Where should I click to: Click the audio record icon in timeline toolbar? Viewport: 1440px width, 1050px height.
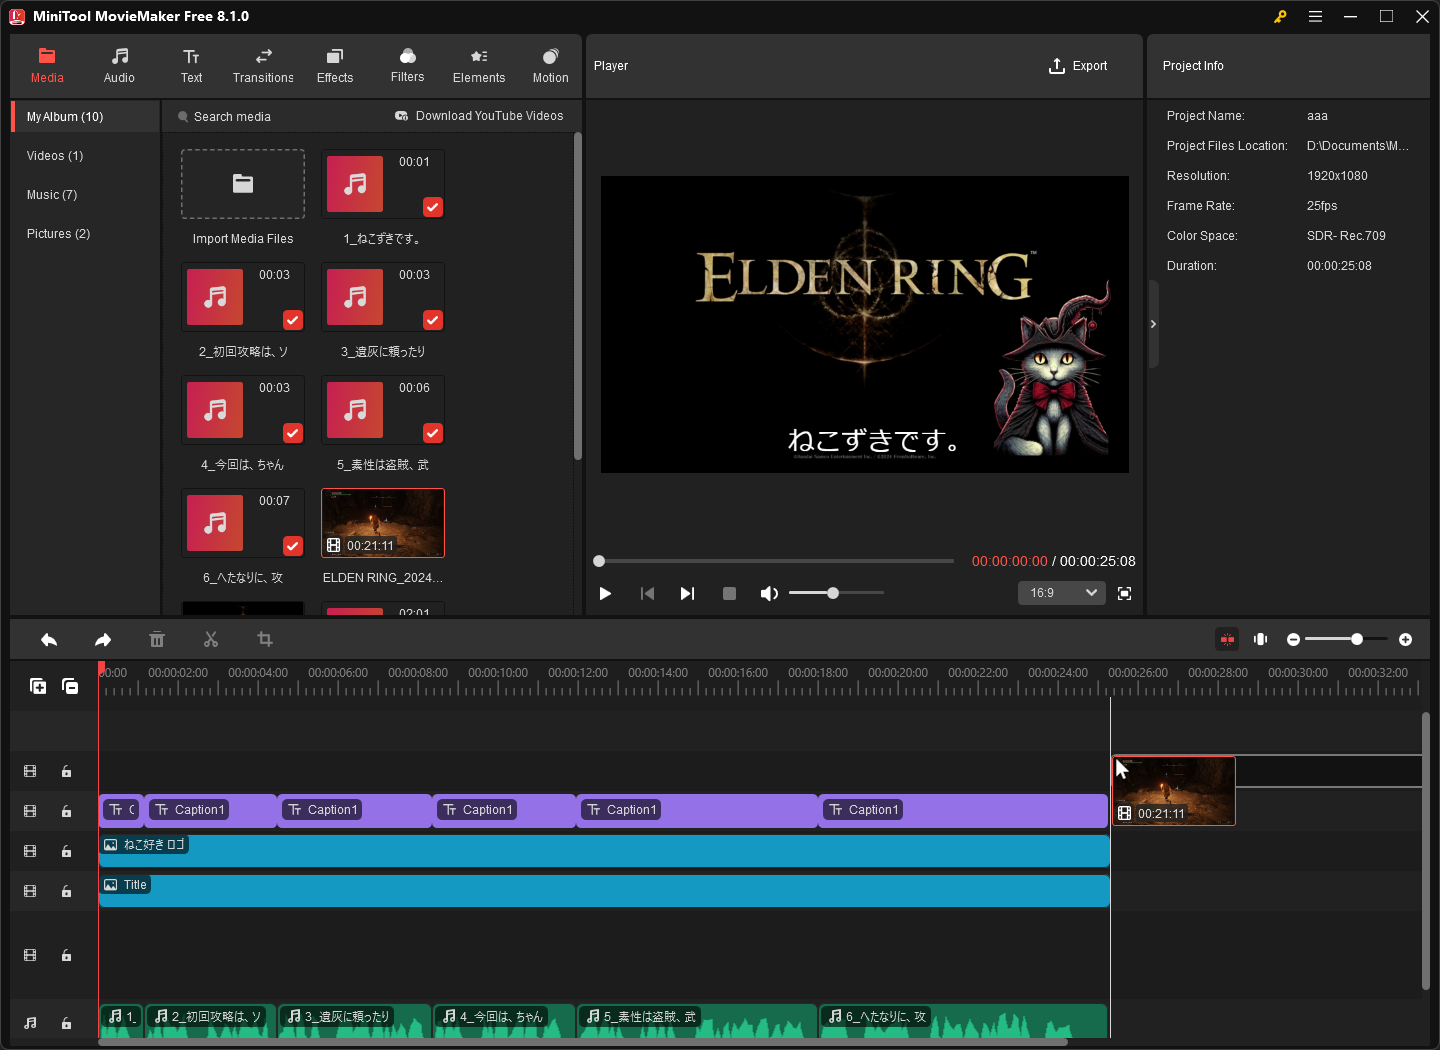(1261, 640)
